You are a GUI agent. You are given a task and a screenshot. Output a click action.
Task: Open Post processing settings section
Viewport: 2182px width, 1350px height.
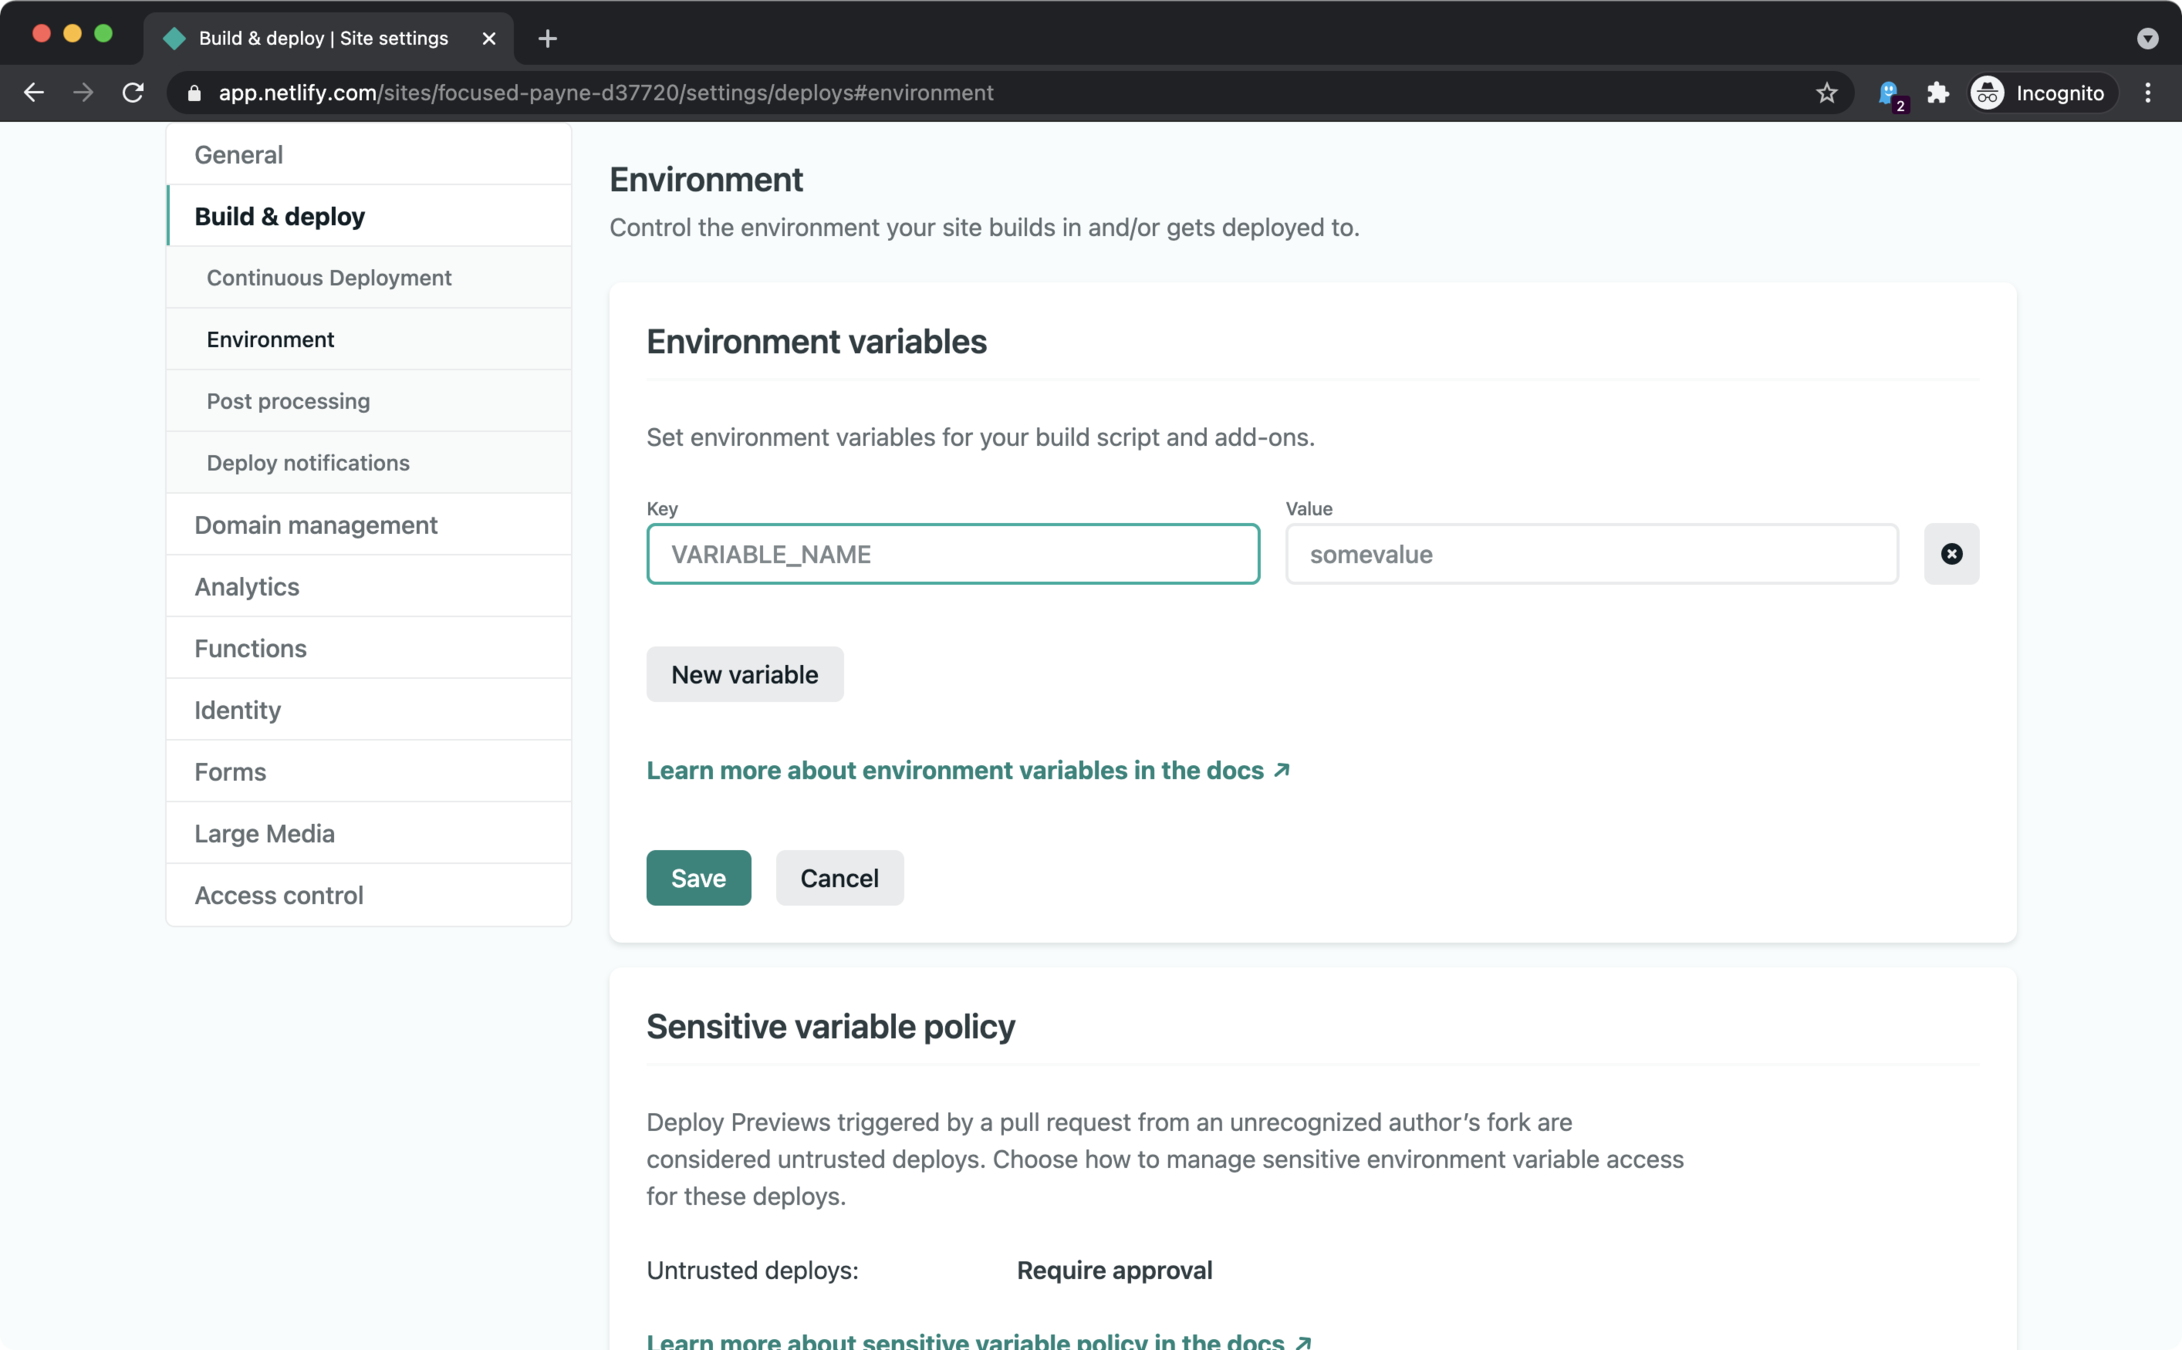[288, 401]
